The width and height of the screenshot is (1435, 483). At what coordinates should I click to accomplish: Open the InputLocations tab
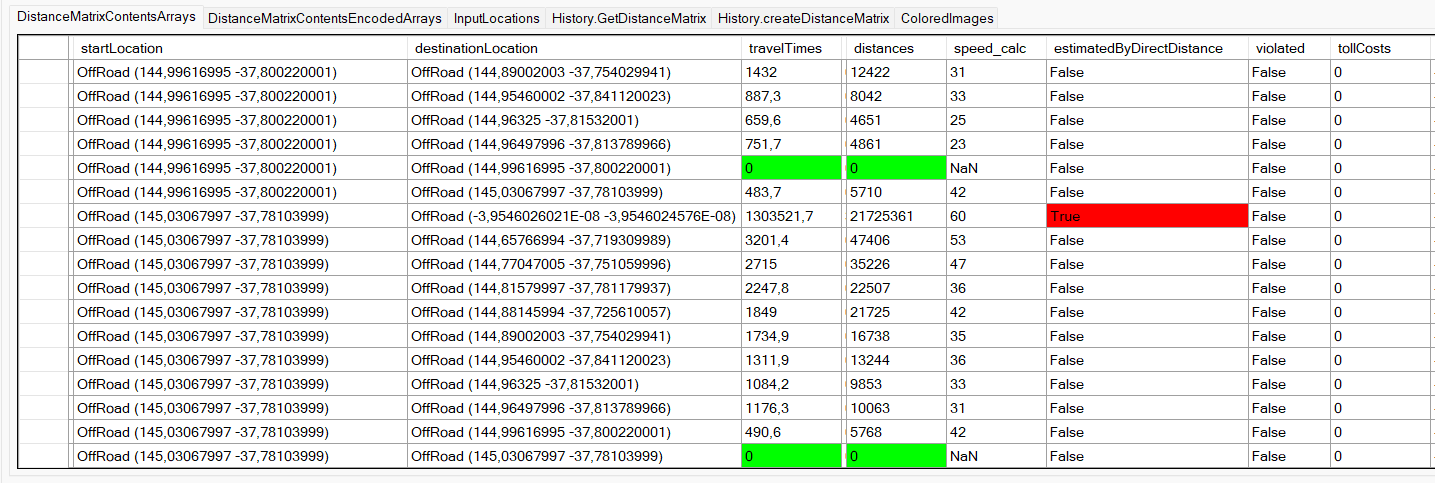(496, 18)
